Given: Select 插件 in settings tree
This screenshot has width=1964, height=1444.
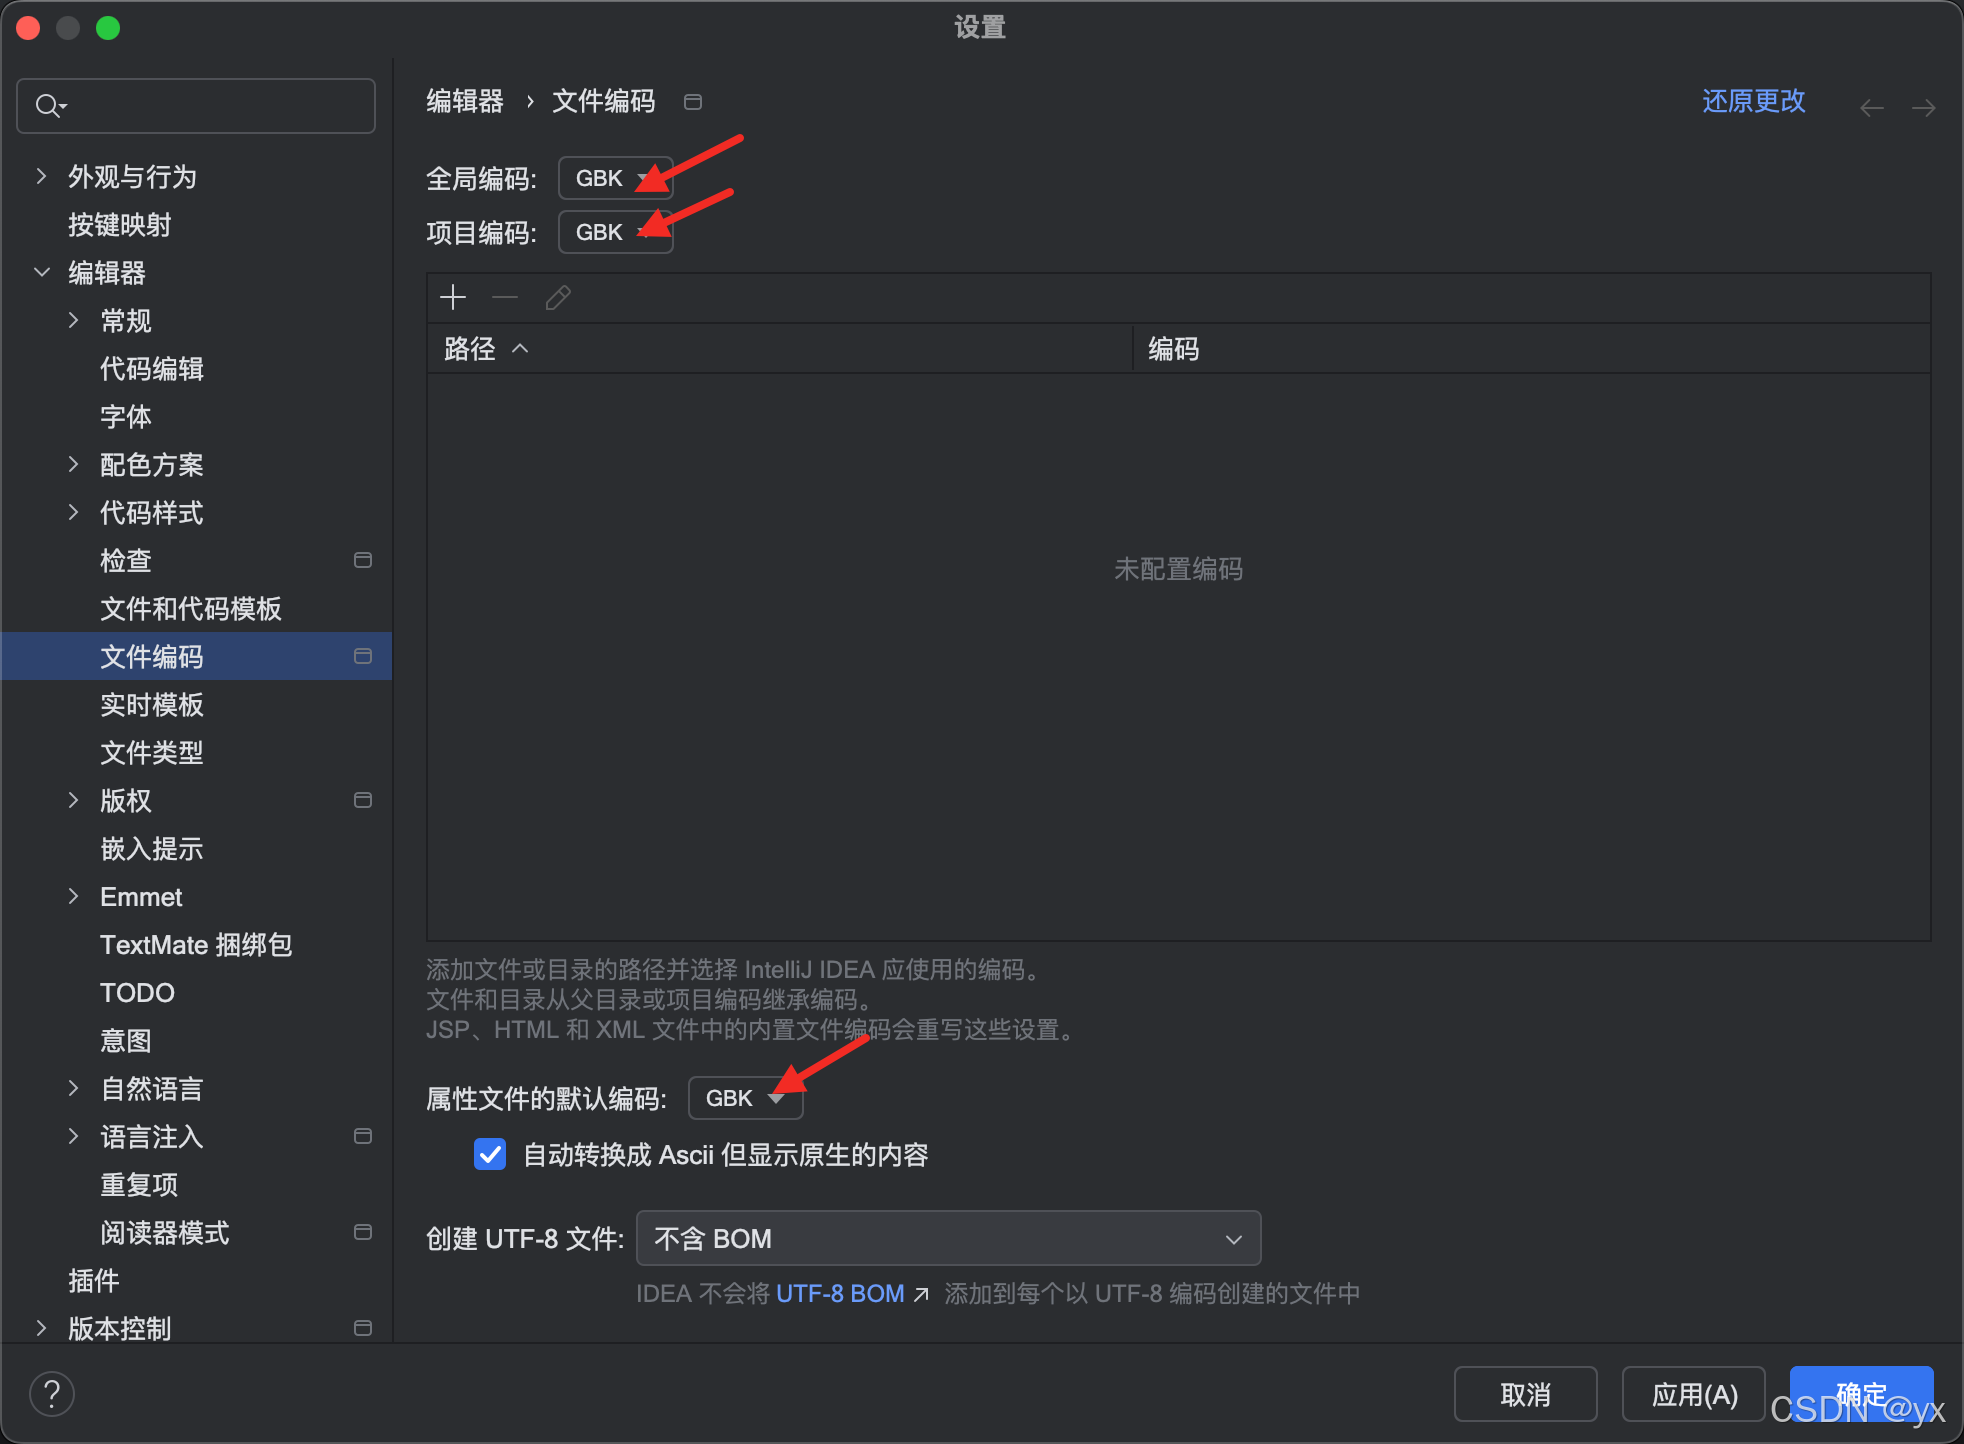Looking at the screenshot, I should (93, 1280).
